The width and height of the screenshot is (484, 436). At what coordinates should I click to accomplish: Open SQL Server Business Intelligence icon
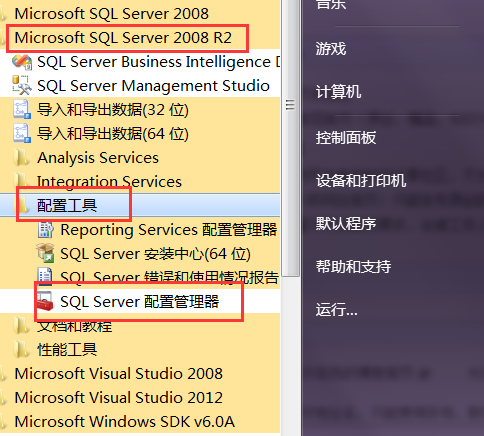(22, 62)
